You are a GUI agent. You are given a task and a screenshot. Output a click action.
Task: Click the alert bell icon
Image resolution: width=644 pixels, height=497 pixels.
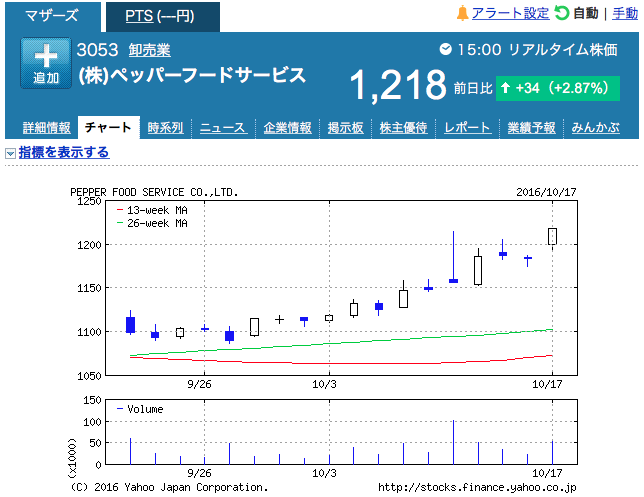462,14
